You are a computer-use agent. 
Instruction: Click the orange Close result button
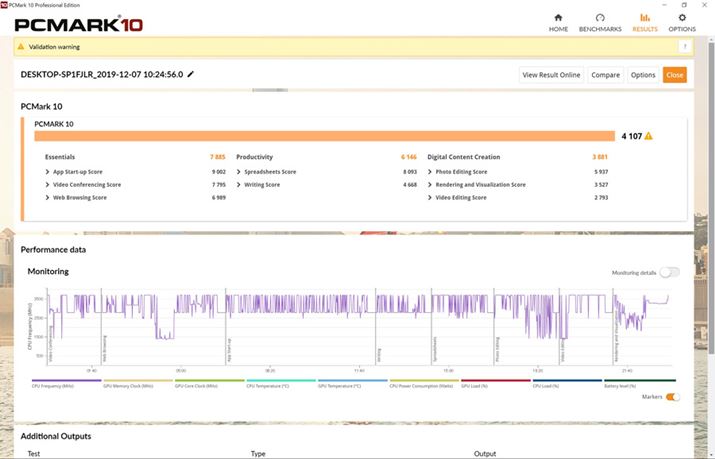point(674,75)
